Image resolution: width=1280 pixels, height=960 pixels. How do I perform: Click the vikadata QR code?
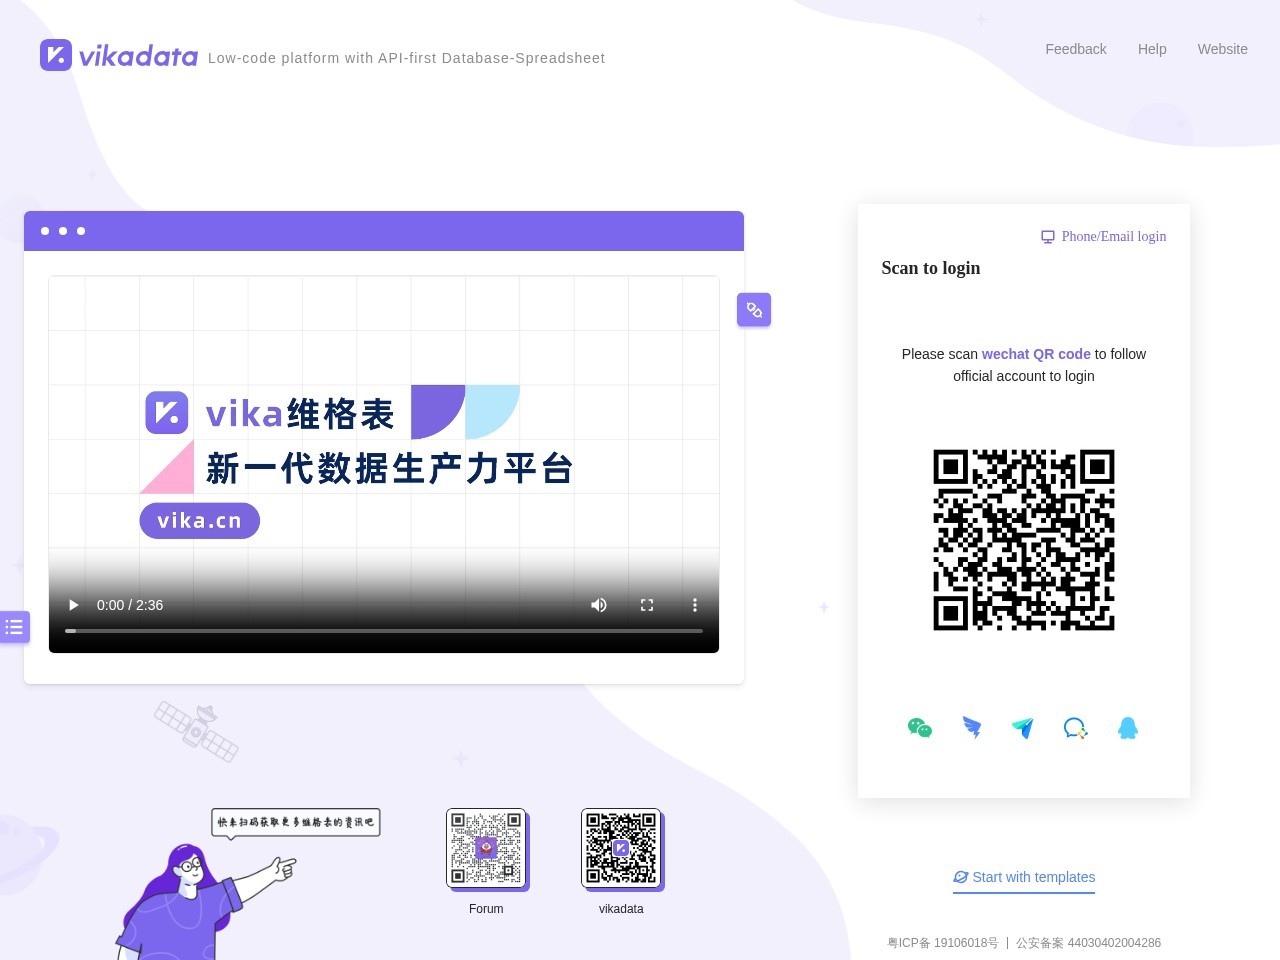621,848
